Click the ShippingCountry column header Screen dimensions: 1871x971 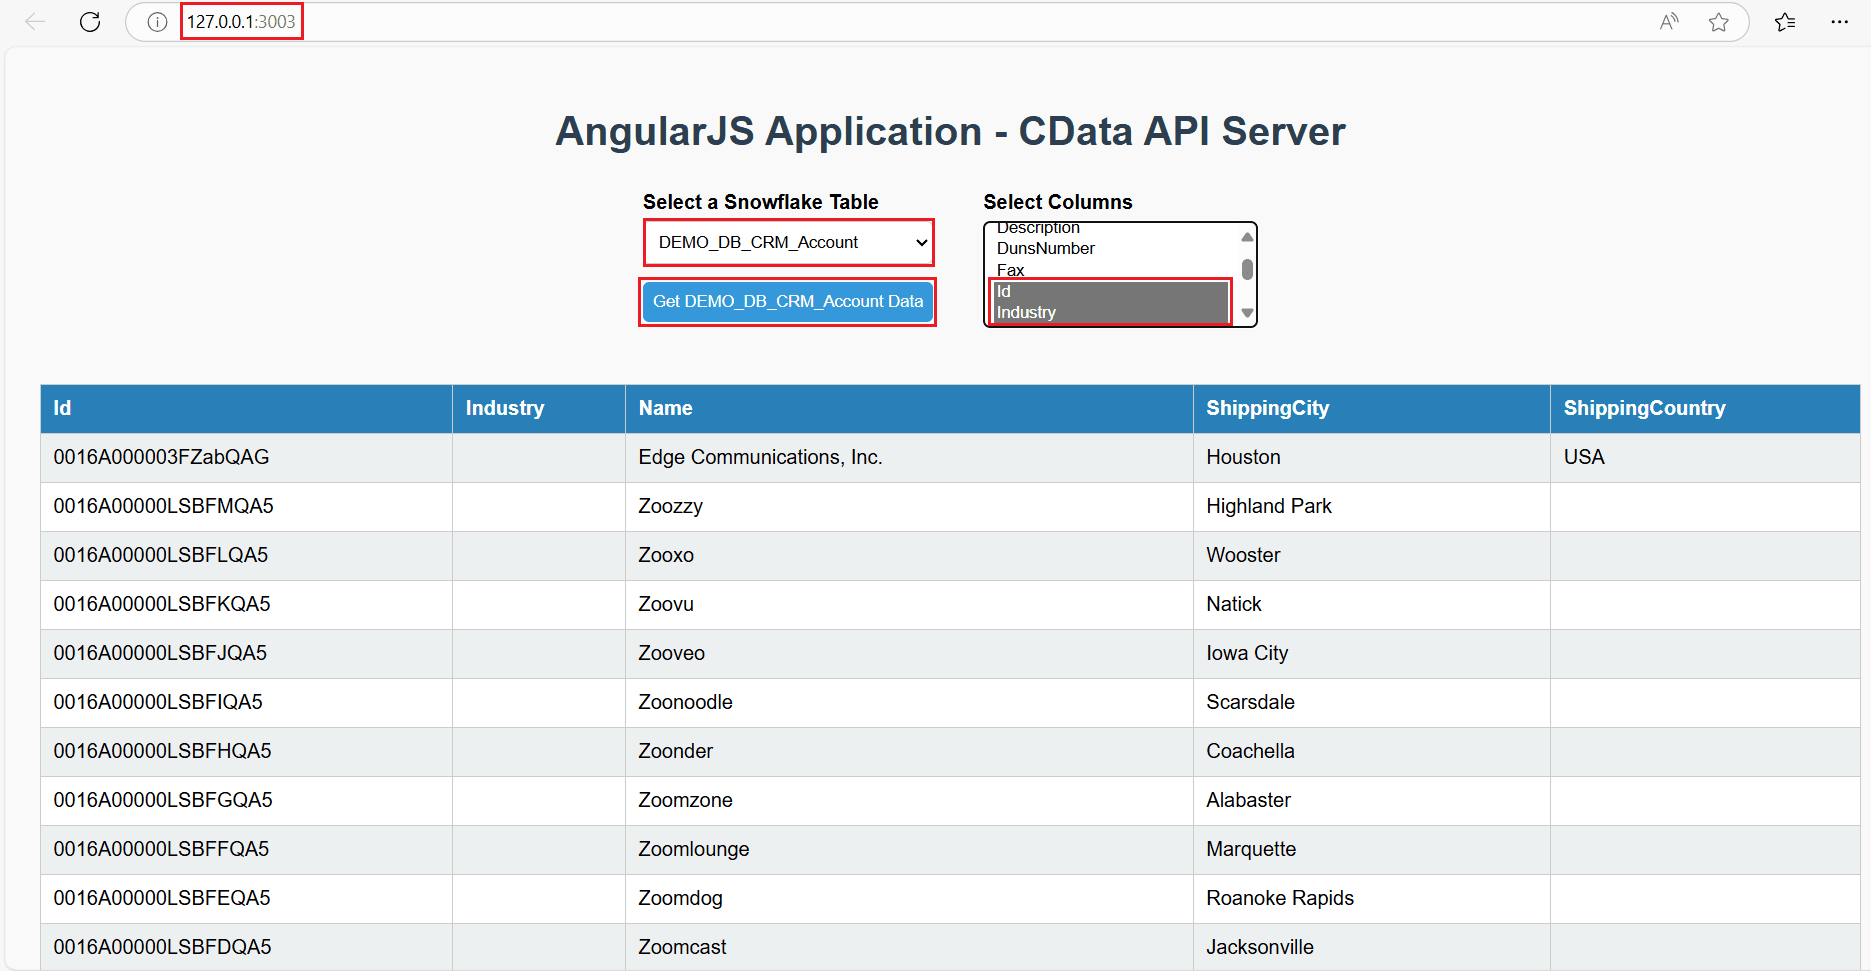click(1644, 408)
